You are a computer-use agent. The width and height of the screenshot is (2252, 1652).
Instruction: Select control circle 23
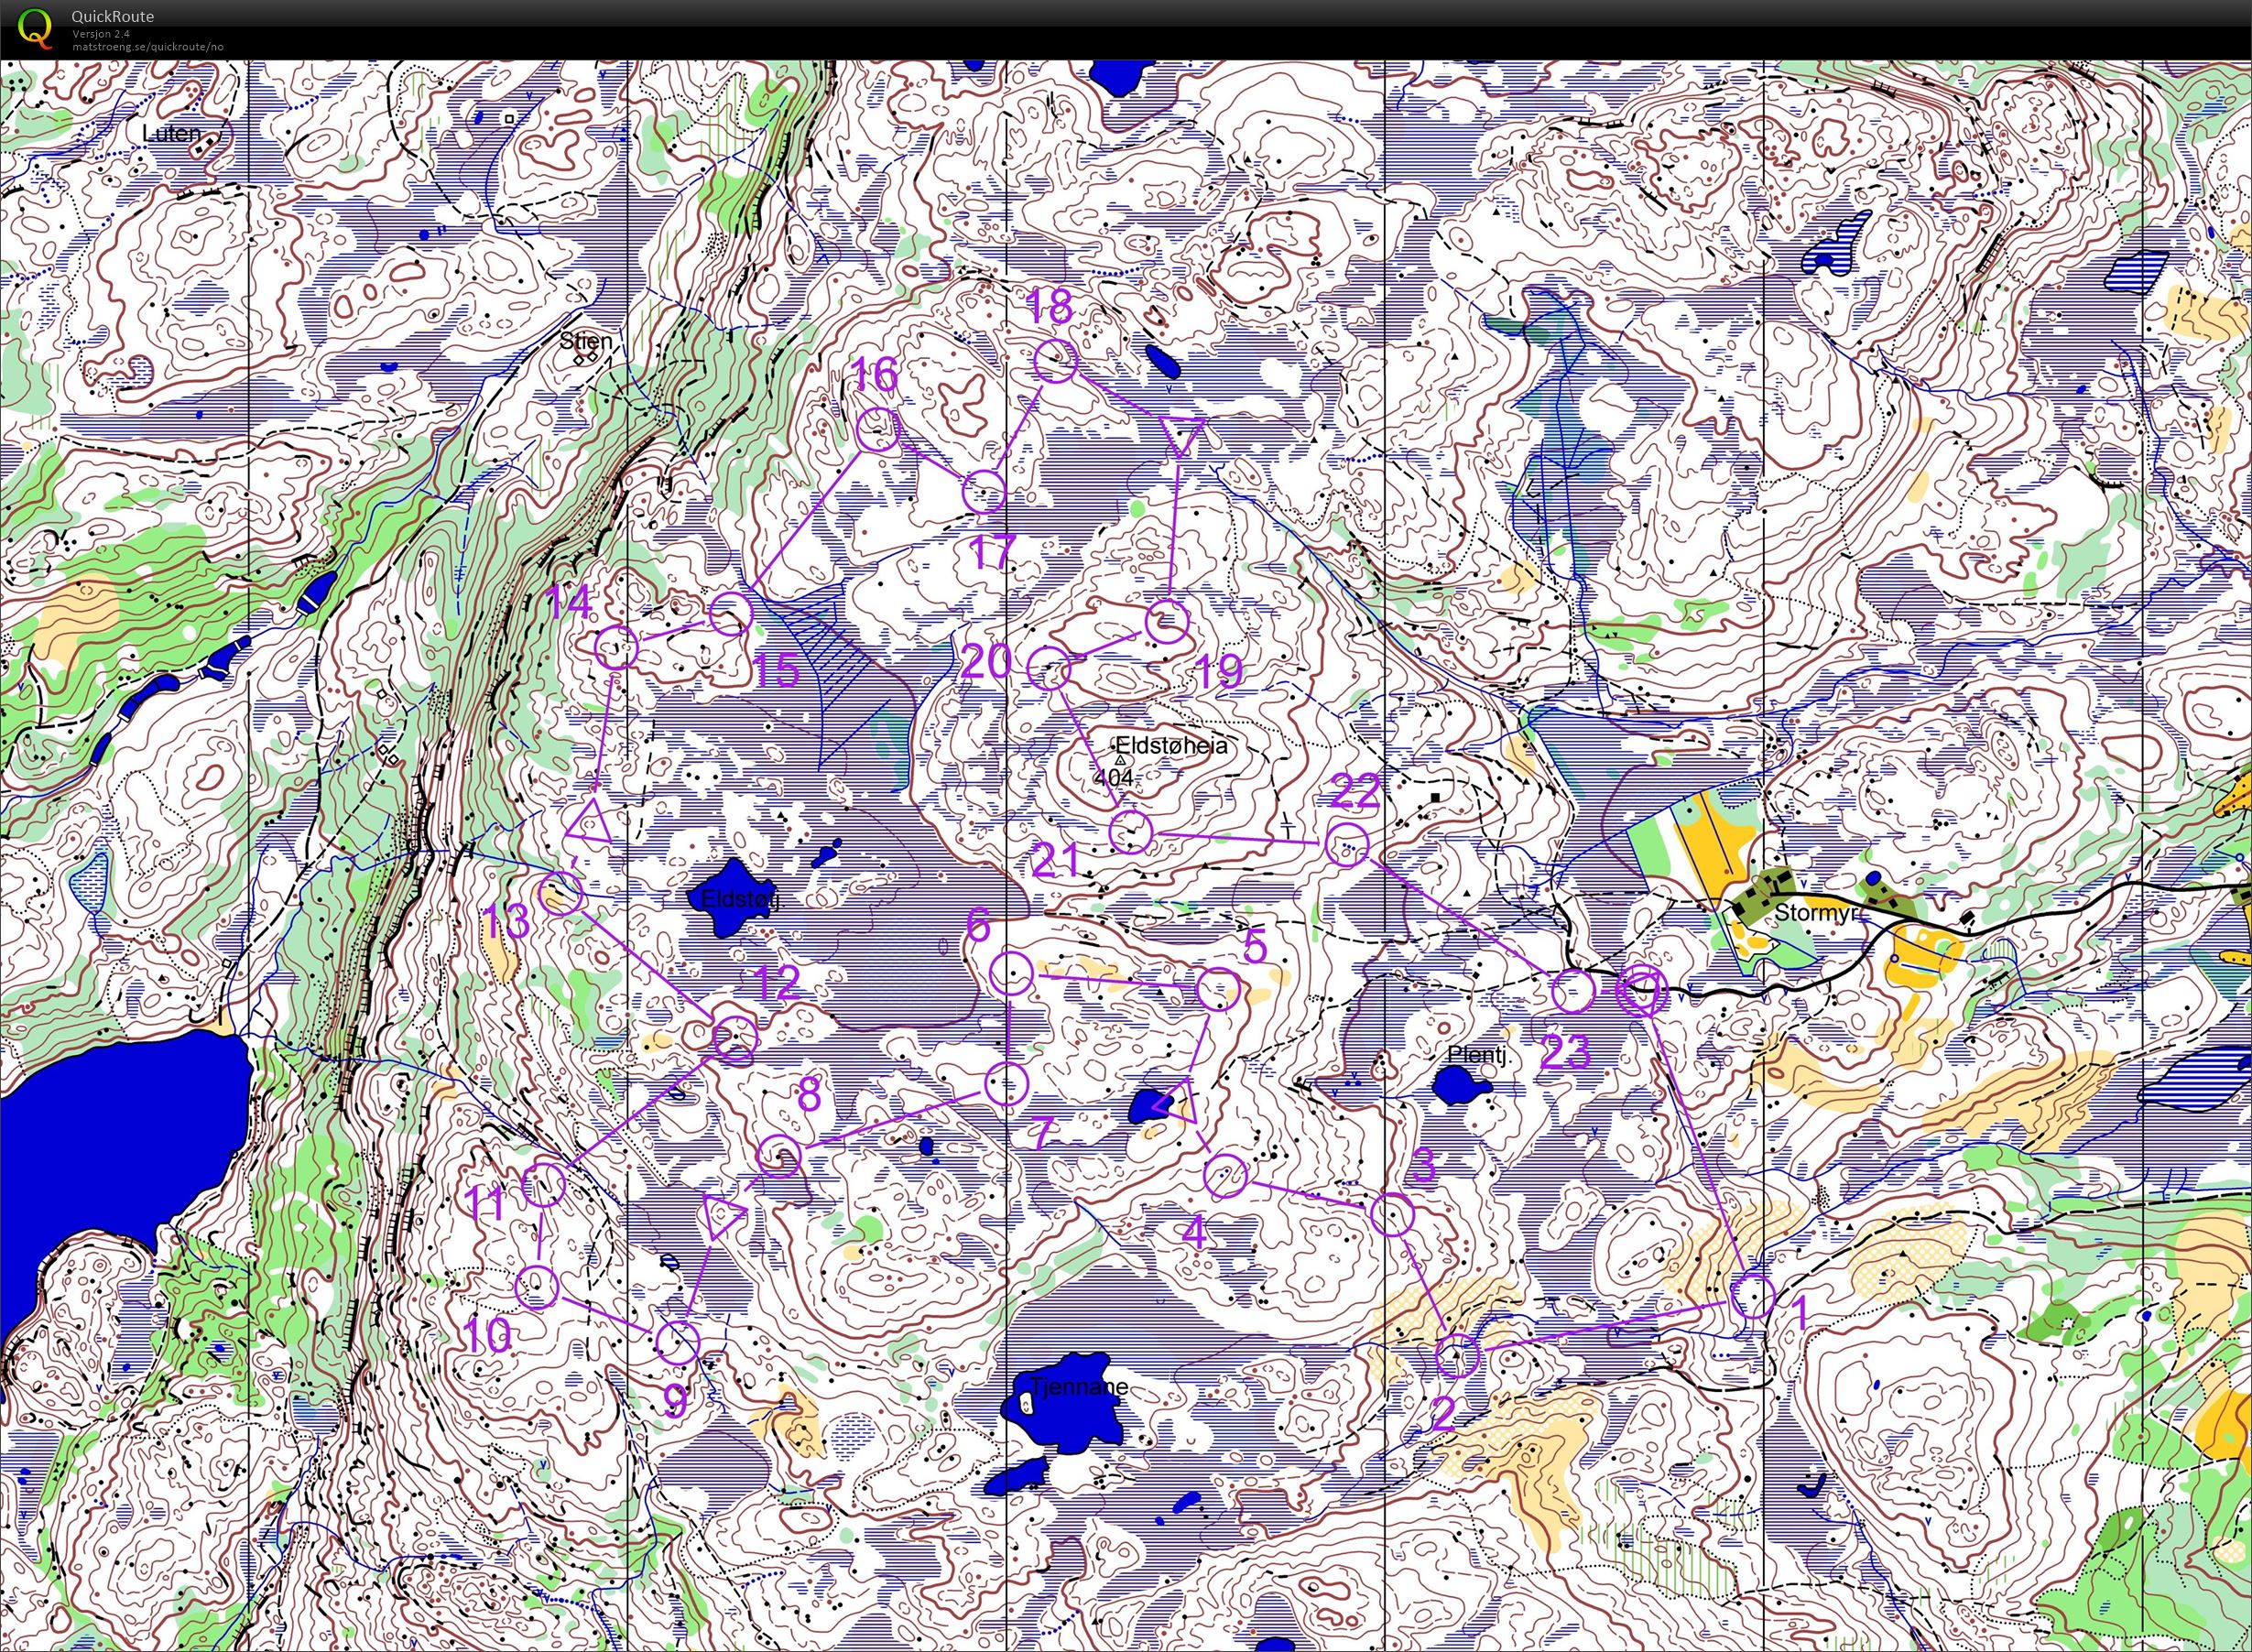click(x=1573, y=991)
